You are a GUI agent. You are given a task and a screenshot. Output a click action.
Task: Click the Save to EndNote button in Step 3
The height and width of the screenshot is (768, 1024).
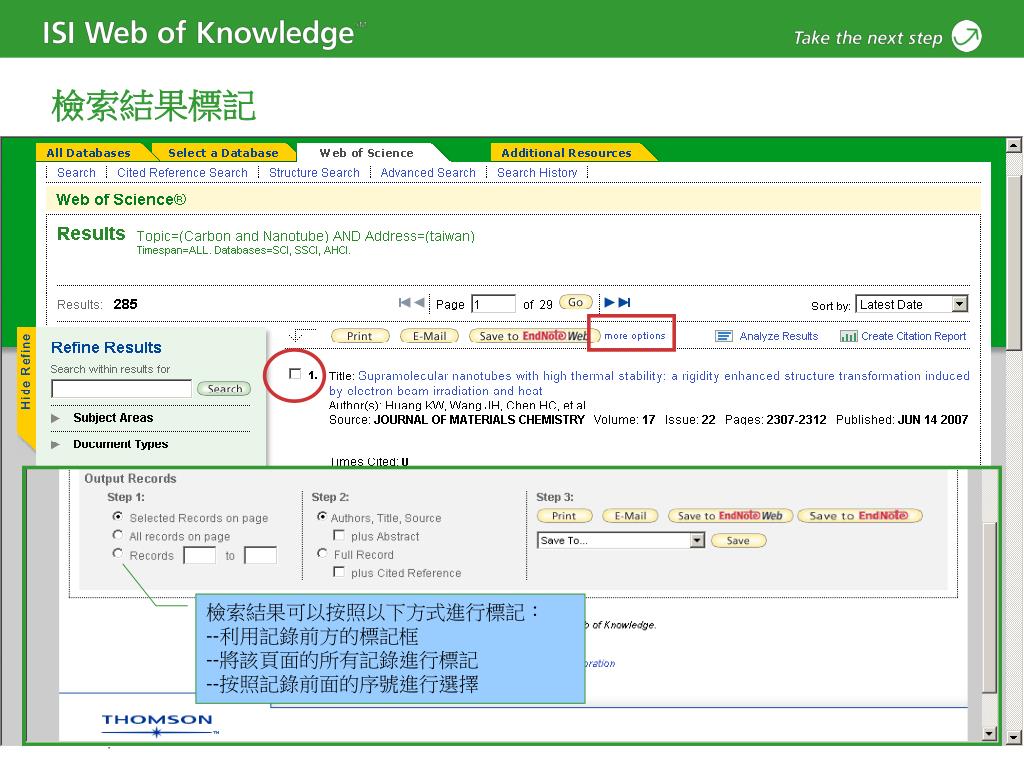coord(860,516)
